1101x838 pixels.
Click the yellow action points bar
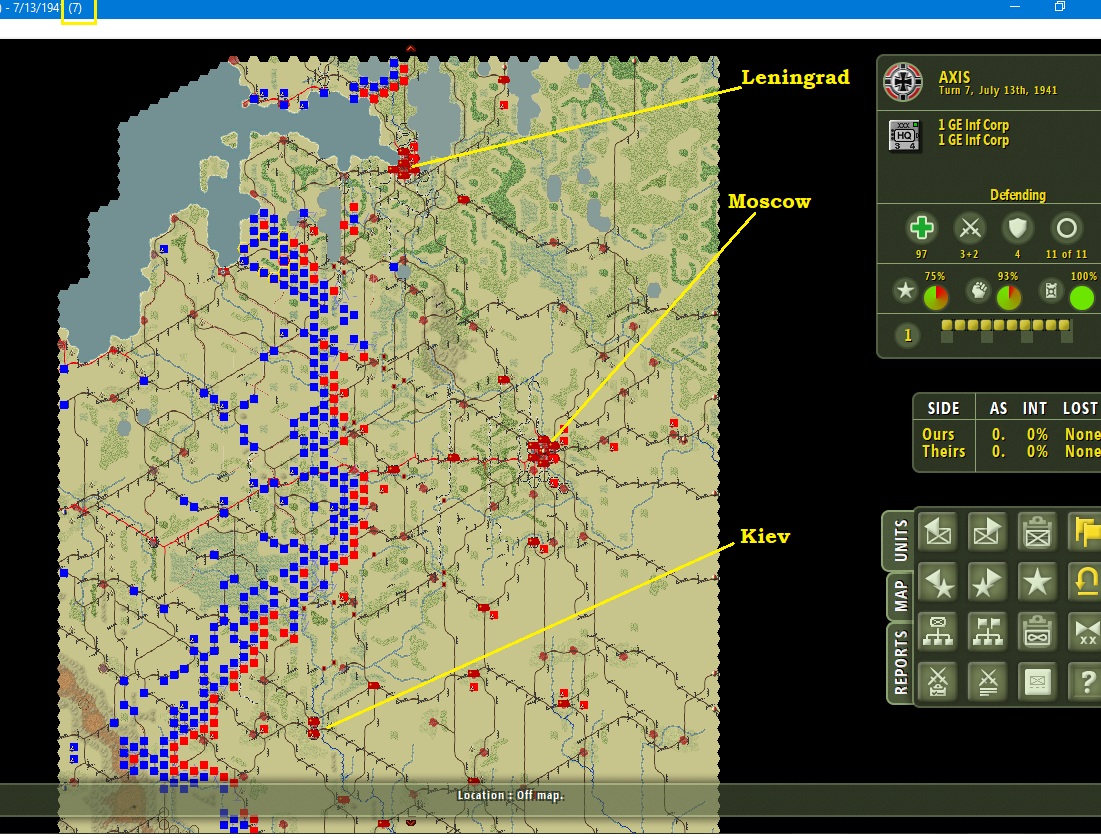pos(1006,325)
